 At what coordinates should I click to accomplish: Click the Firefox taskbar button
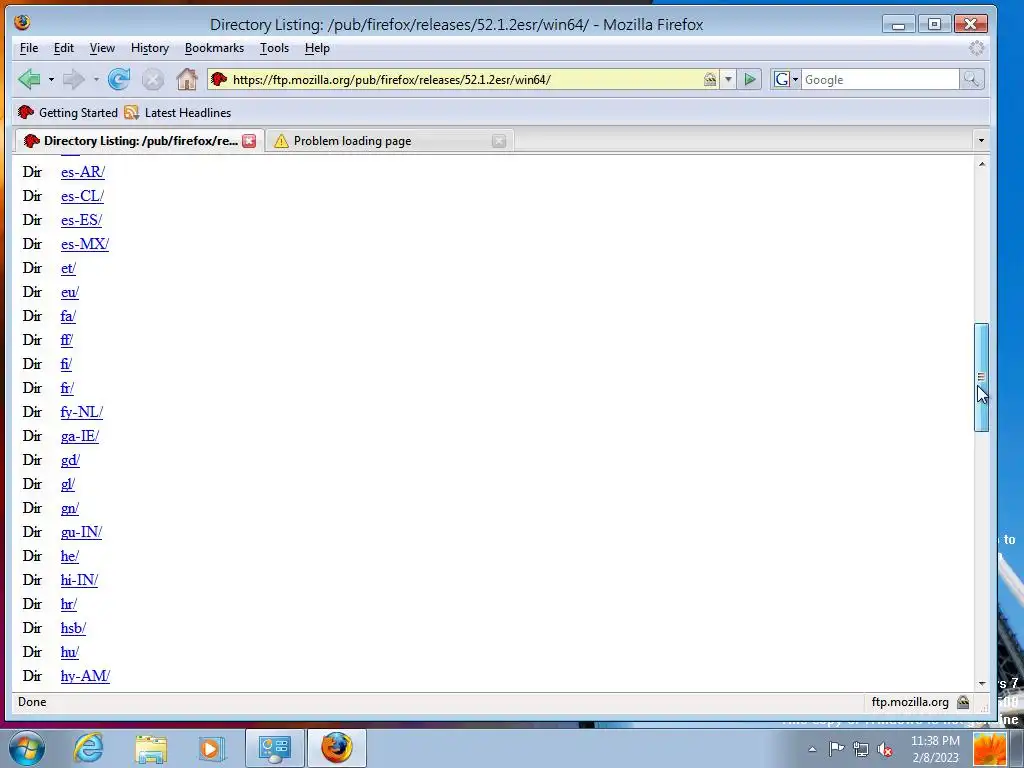336,748
